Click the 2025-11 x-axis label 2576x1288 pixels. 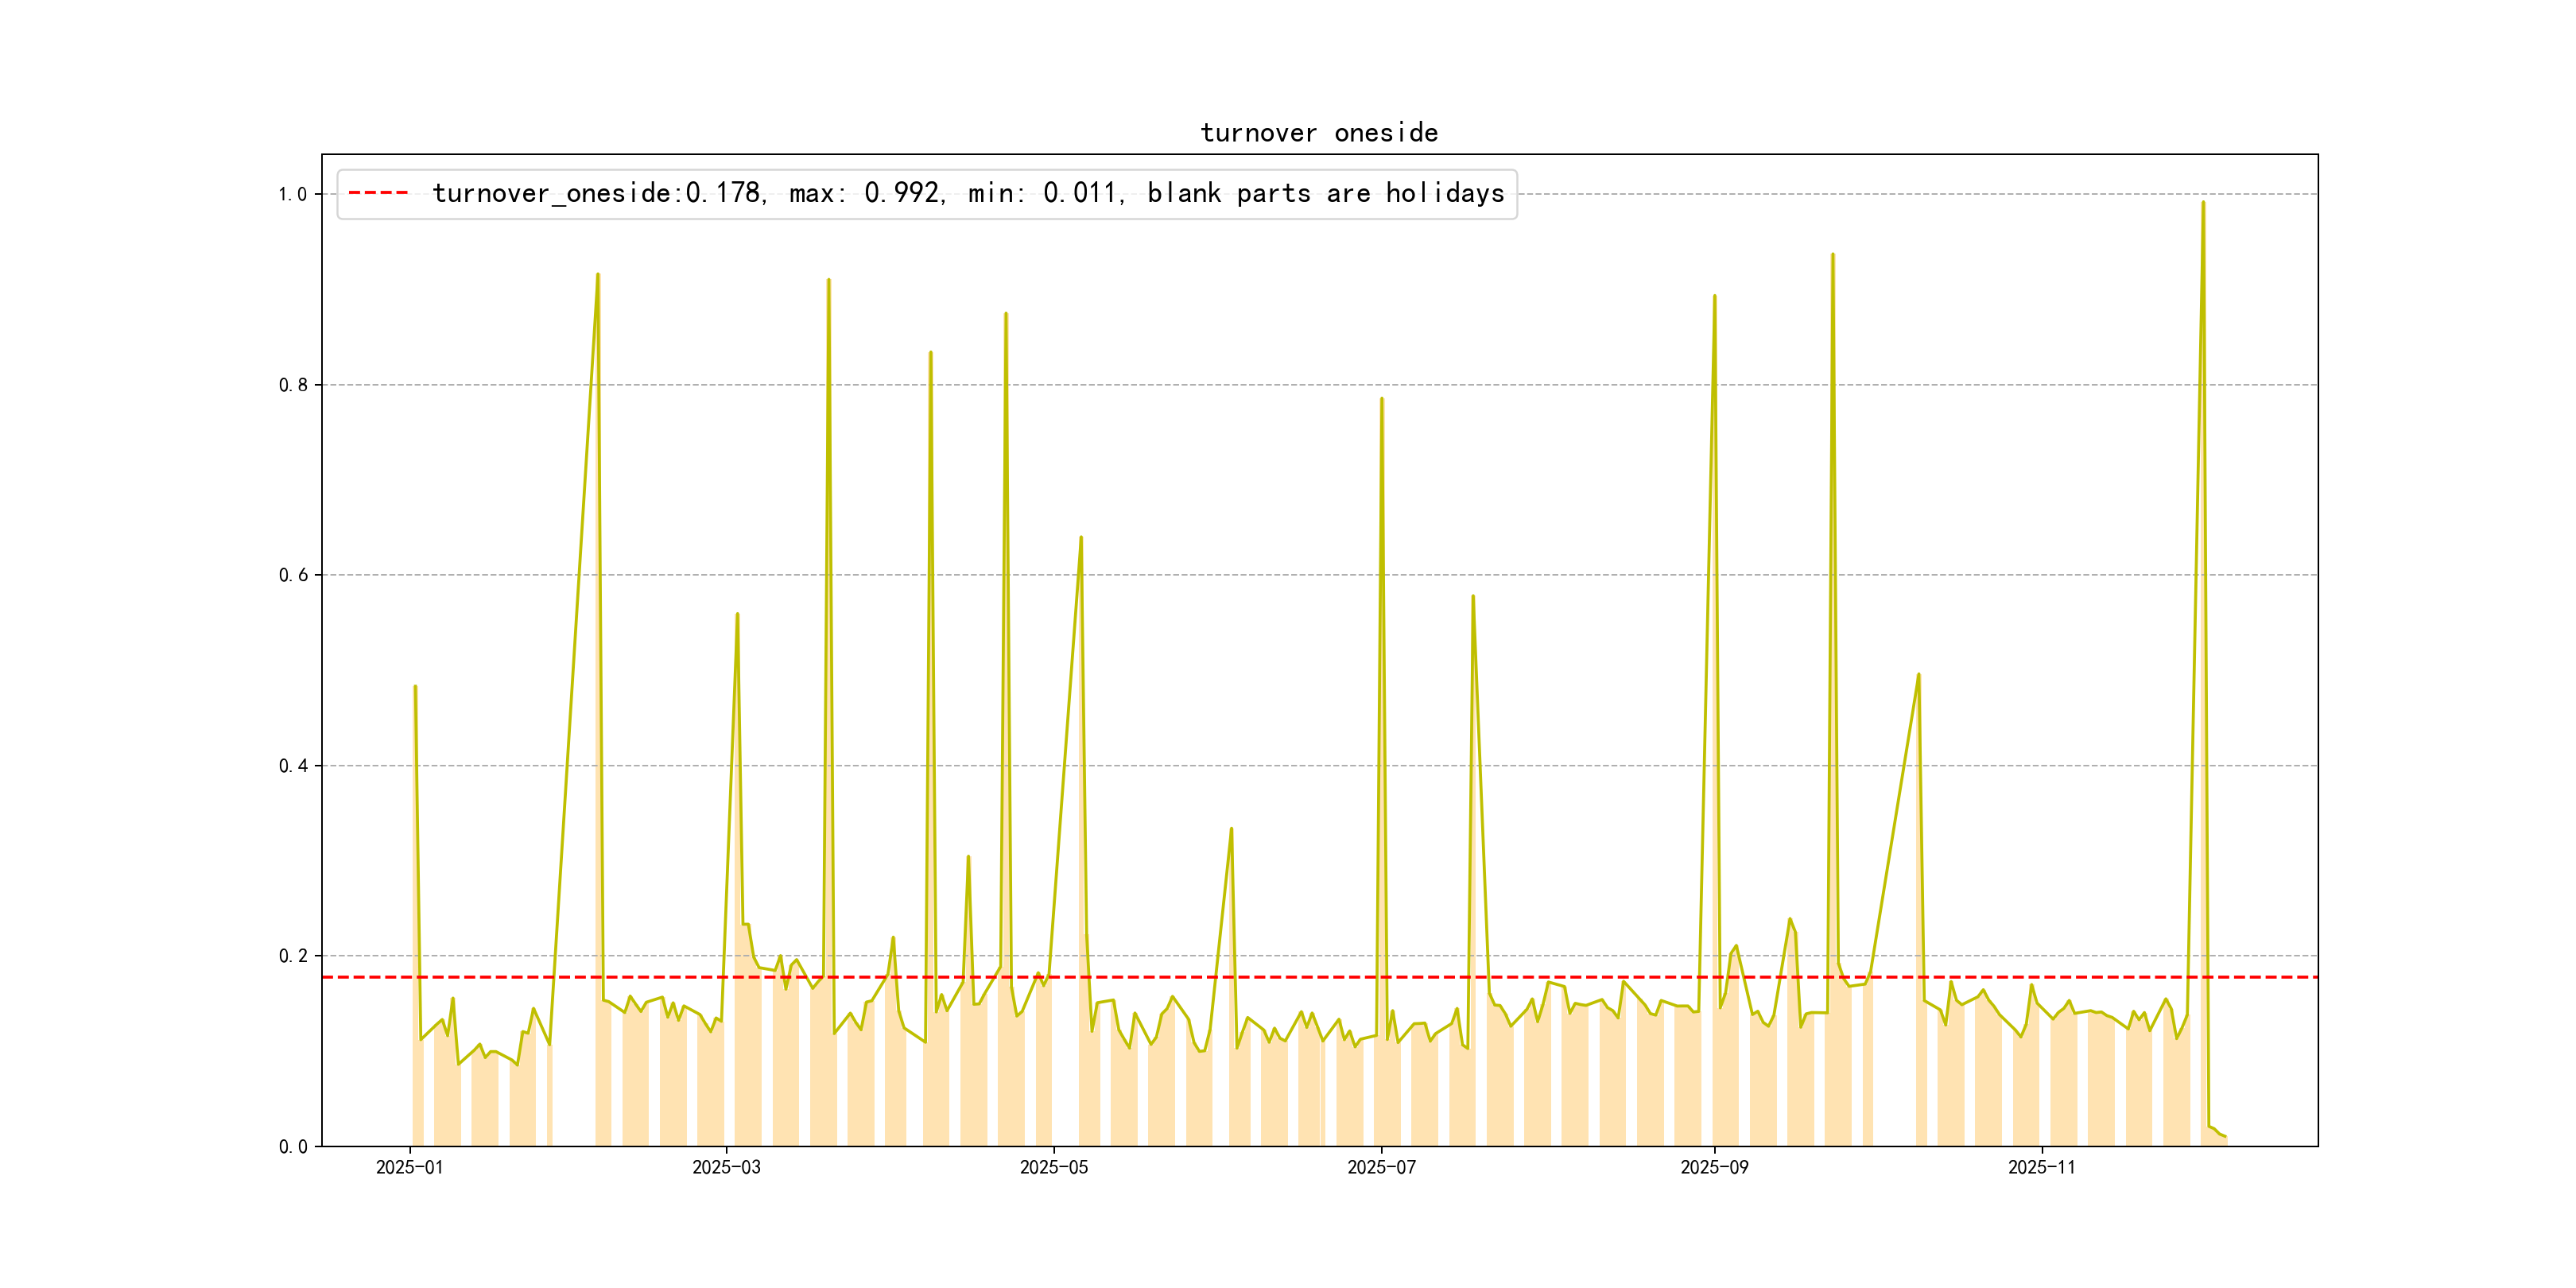[x=2041, y=1167]
